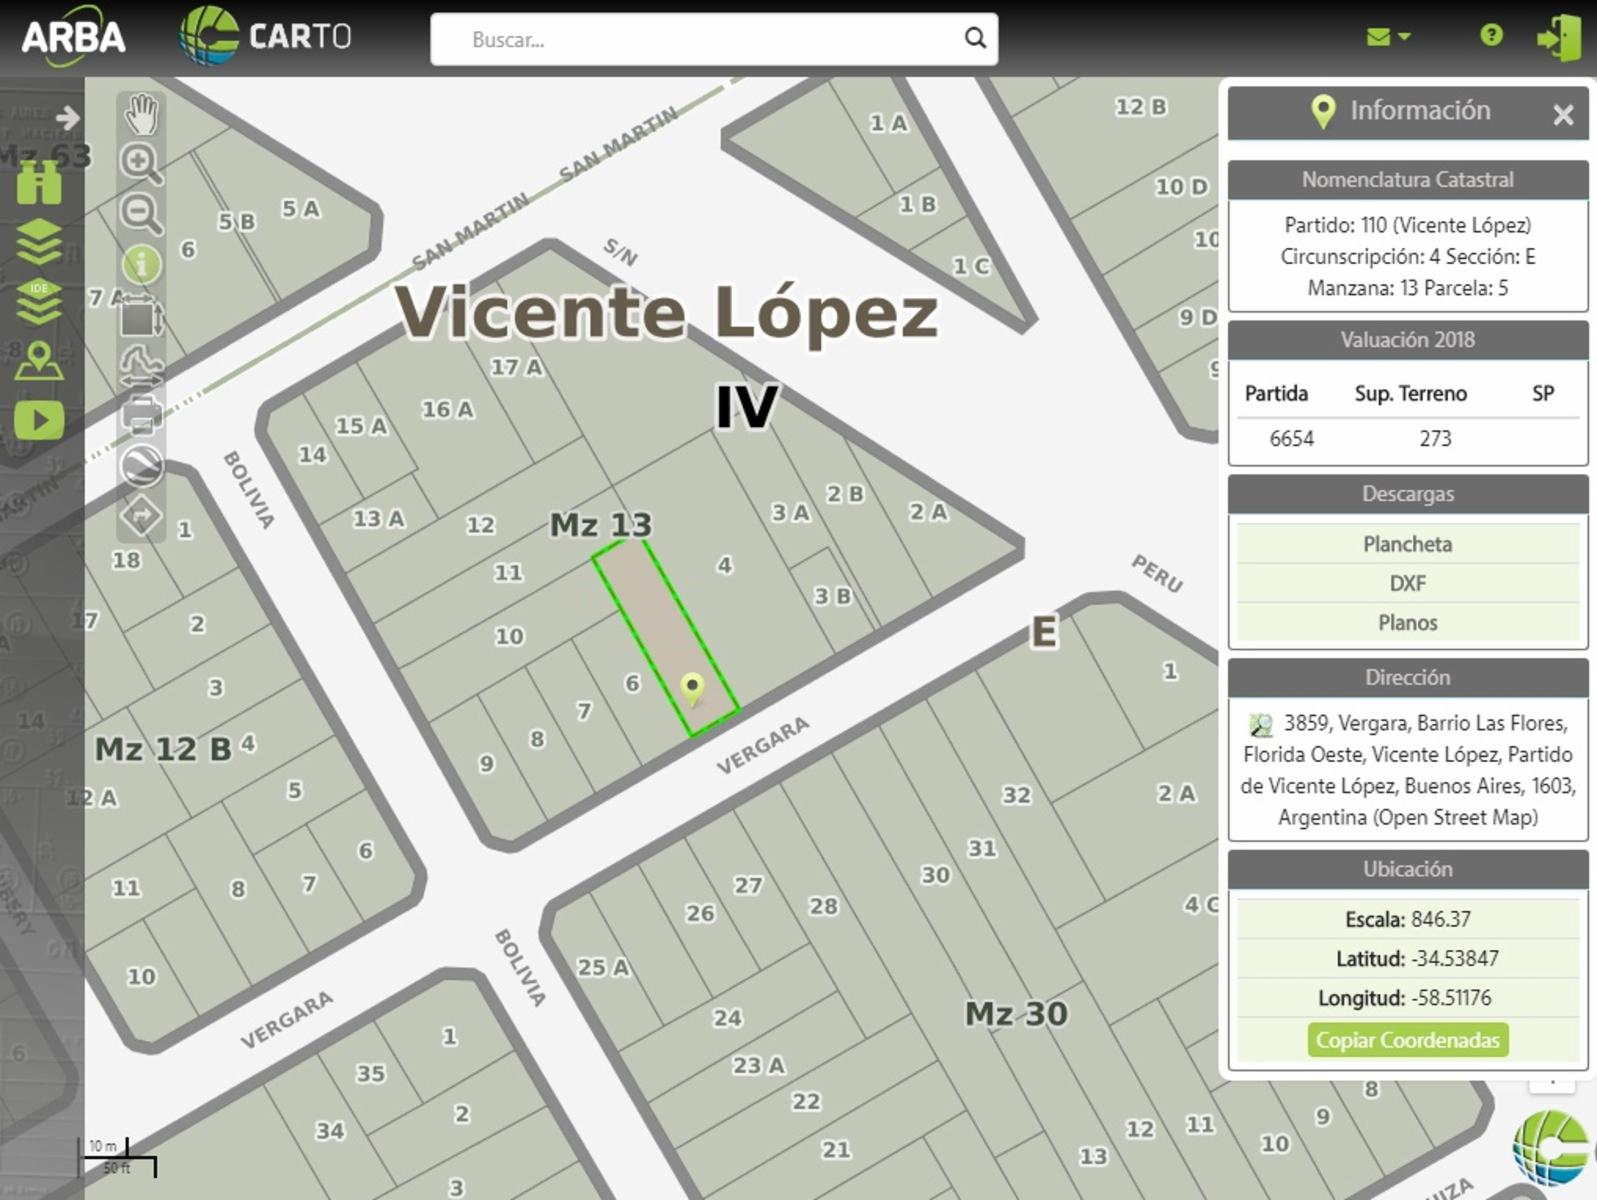The image size is (1597, 1200).
Task: Click the print map icon
Action: point(141,414)
